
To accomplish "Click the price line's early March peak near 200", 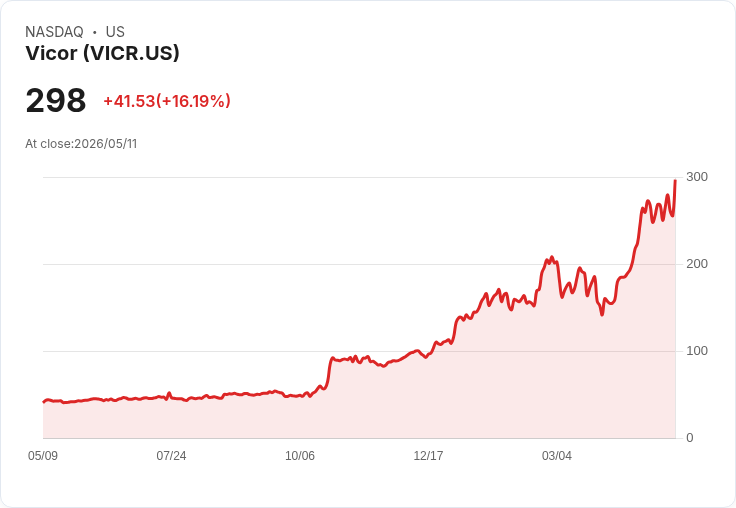I will tap(552, 257).
